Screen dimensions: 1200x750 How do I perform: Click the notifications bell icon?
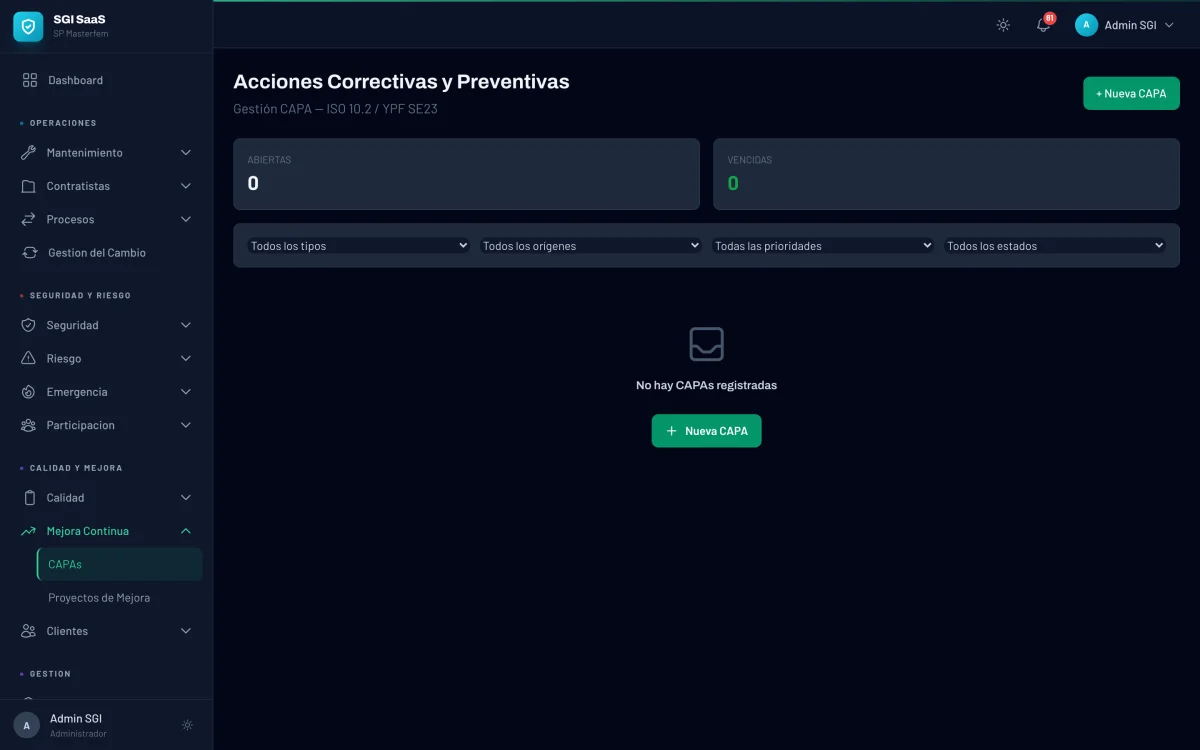[1043, 25]
